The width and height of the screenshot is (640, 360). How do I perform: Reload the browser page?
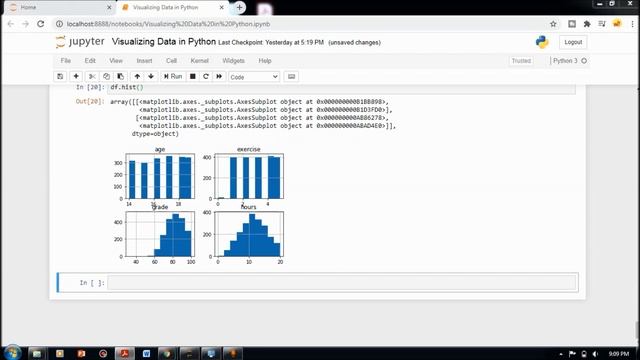pyautogui.click(x=40, y=24)
